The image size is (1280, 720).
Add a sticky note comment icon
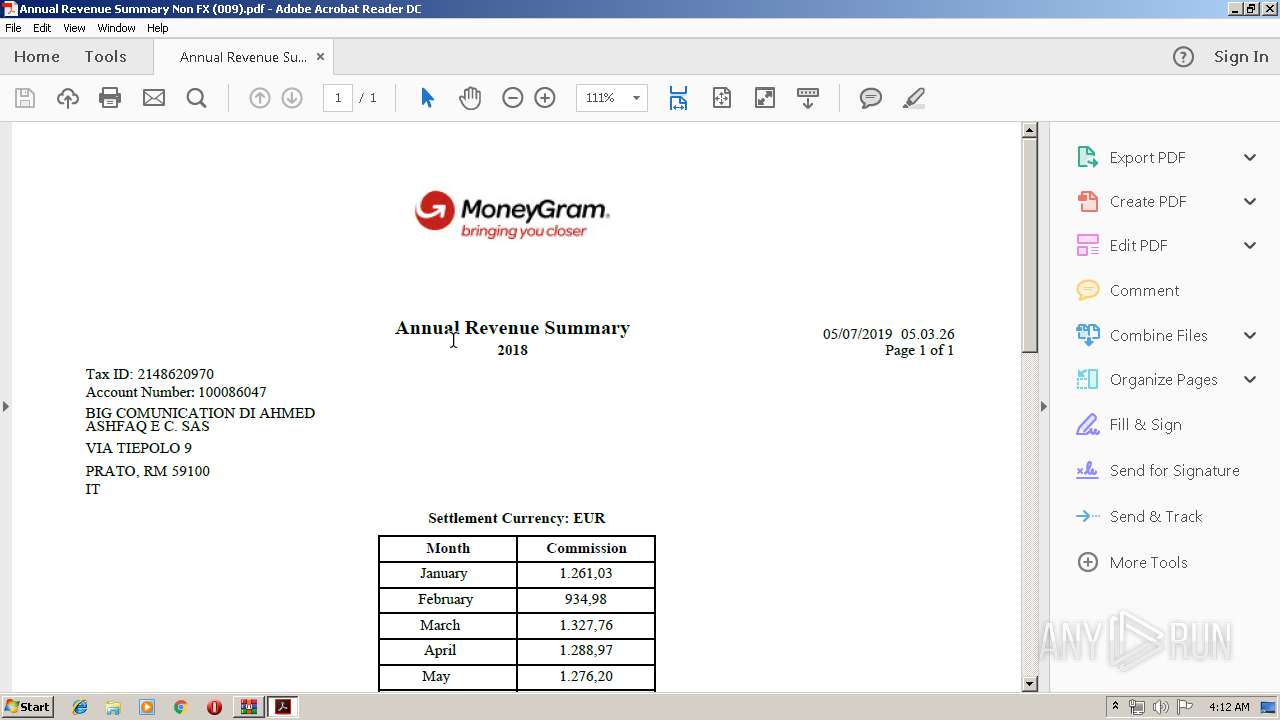pyautogui.click(x=871, y=98)
